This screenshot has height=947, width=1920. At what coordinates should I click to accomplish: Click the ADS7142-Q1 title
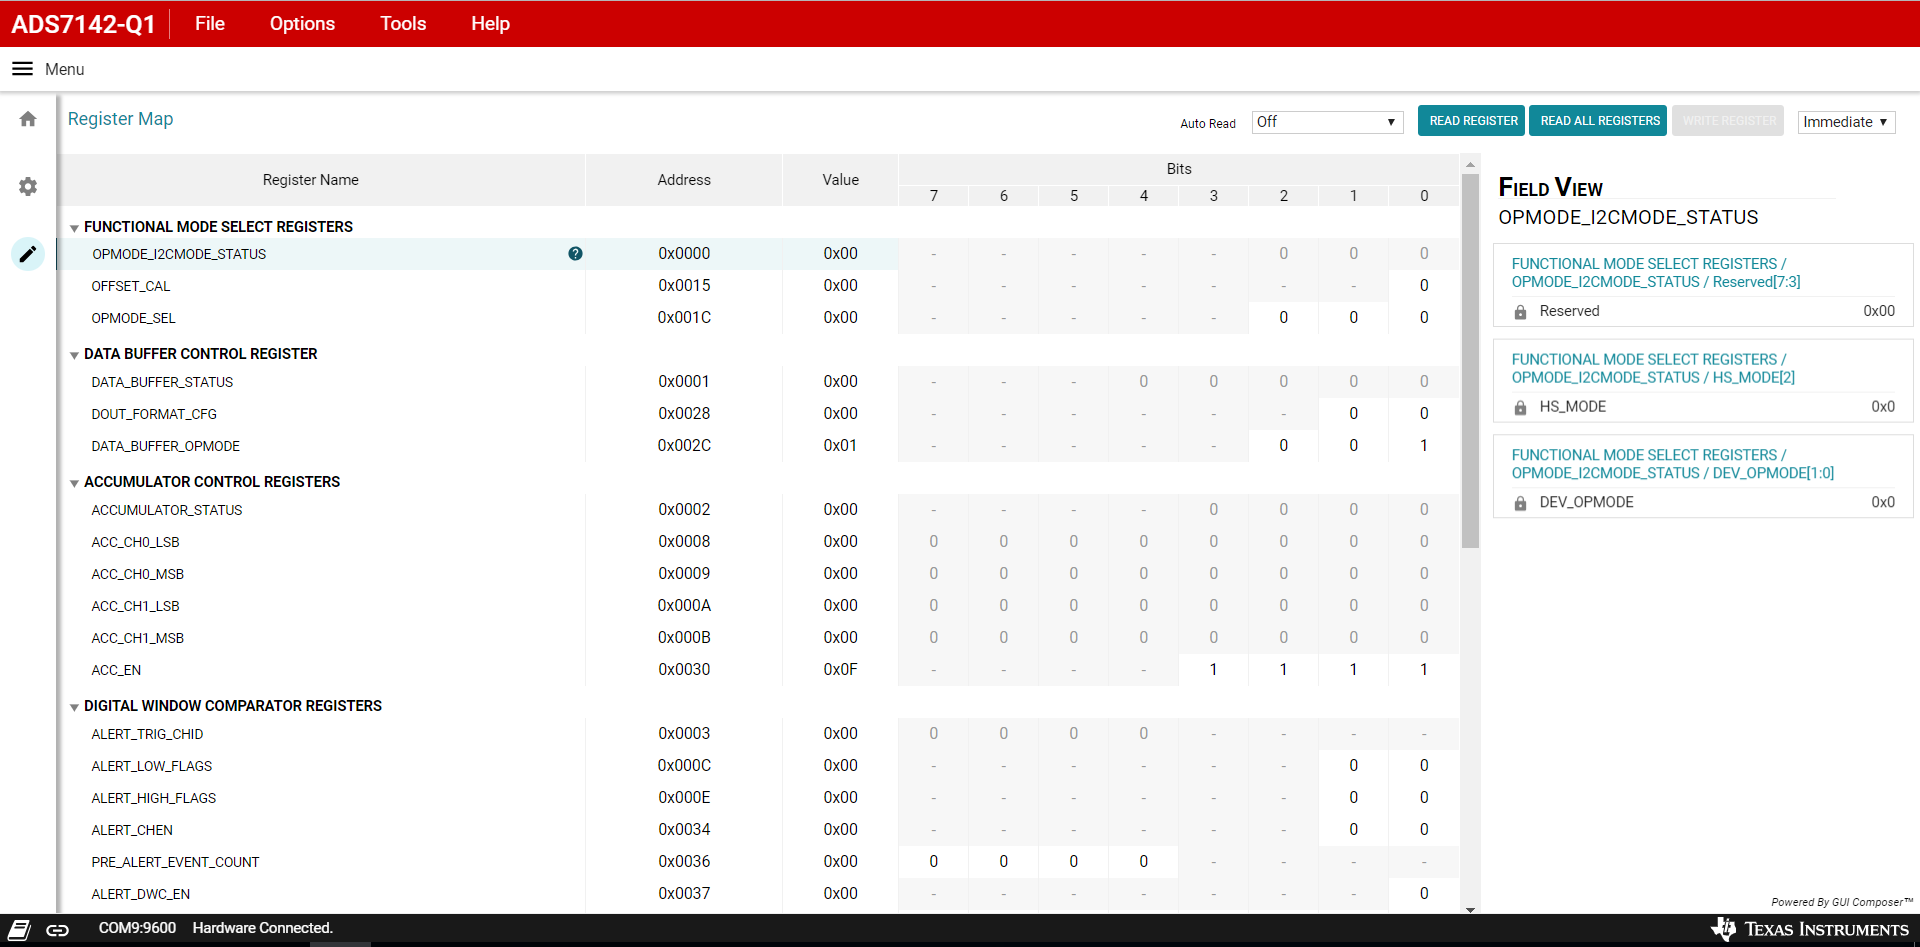point(83,24)
